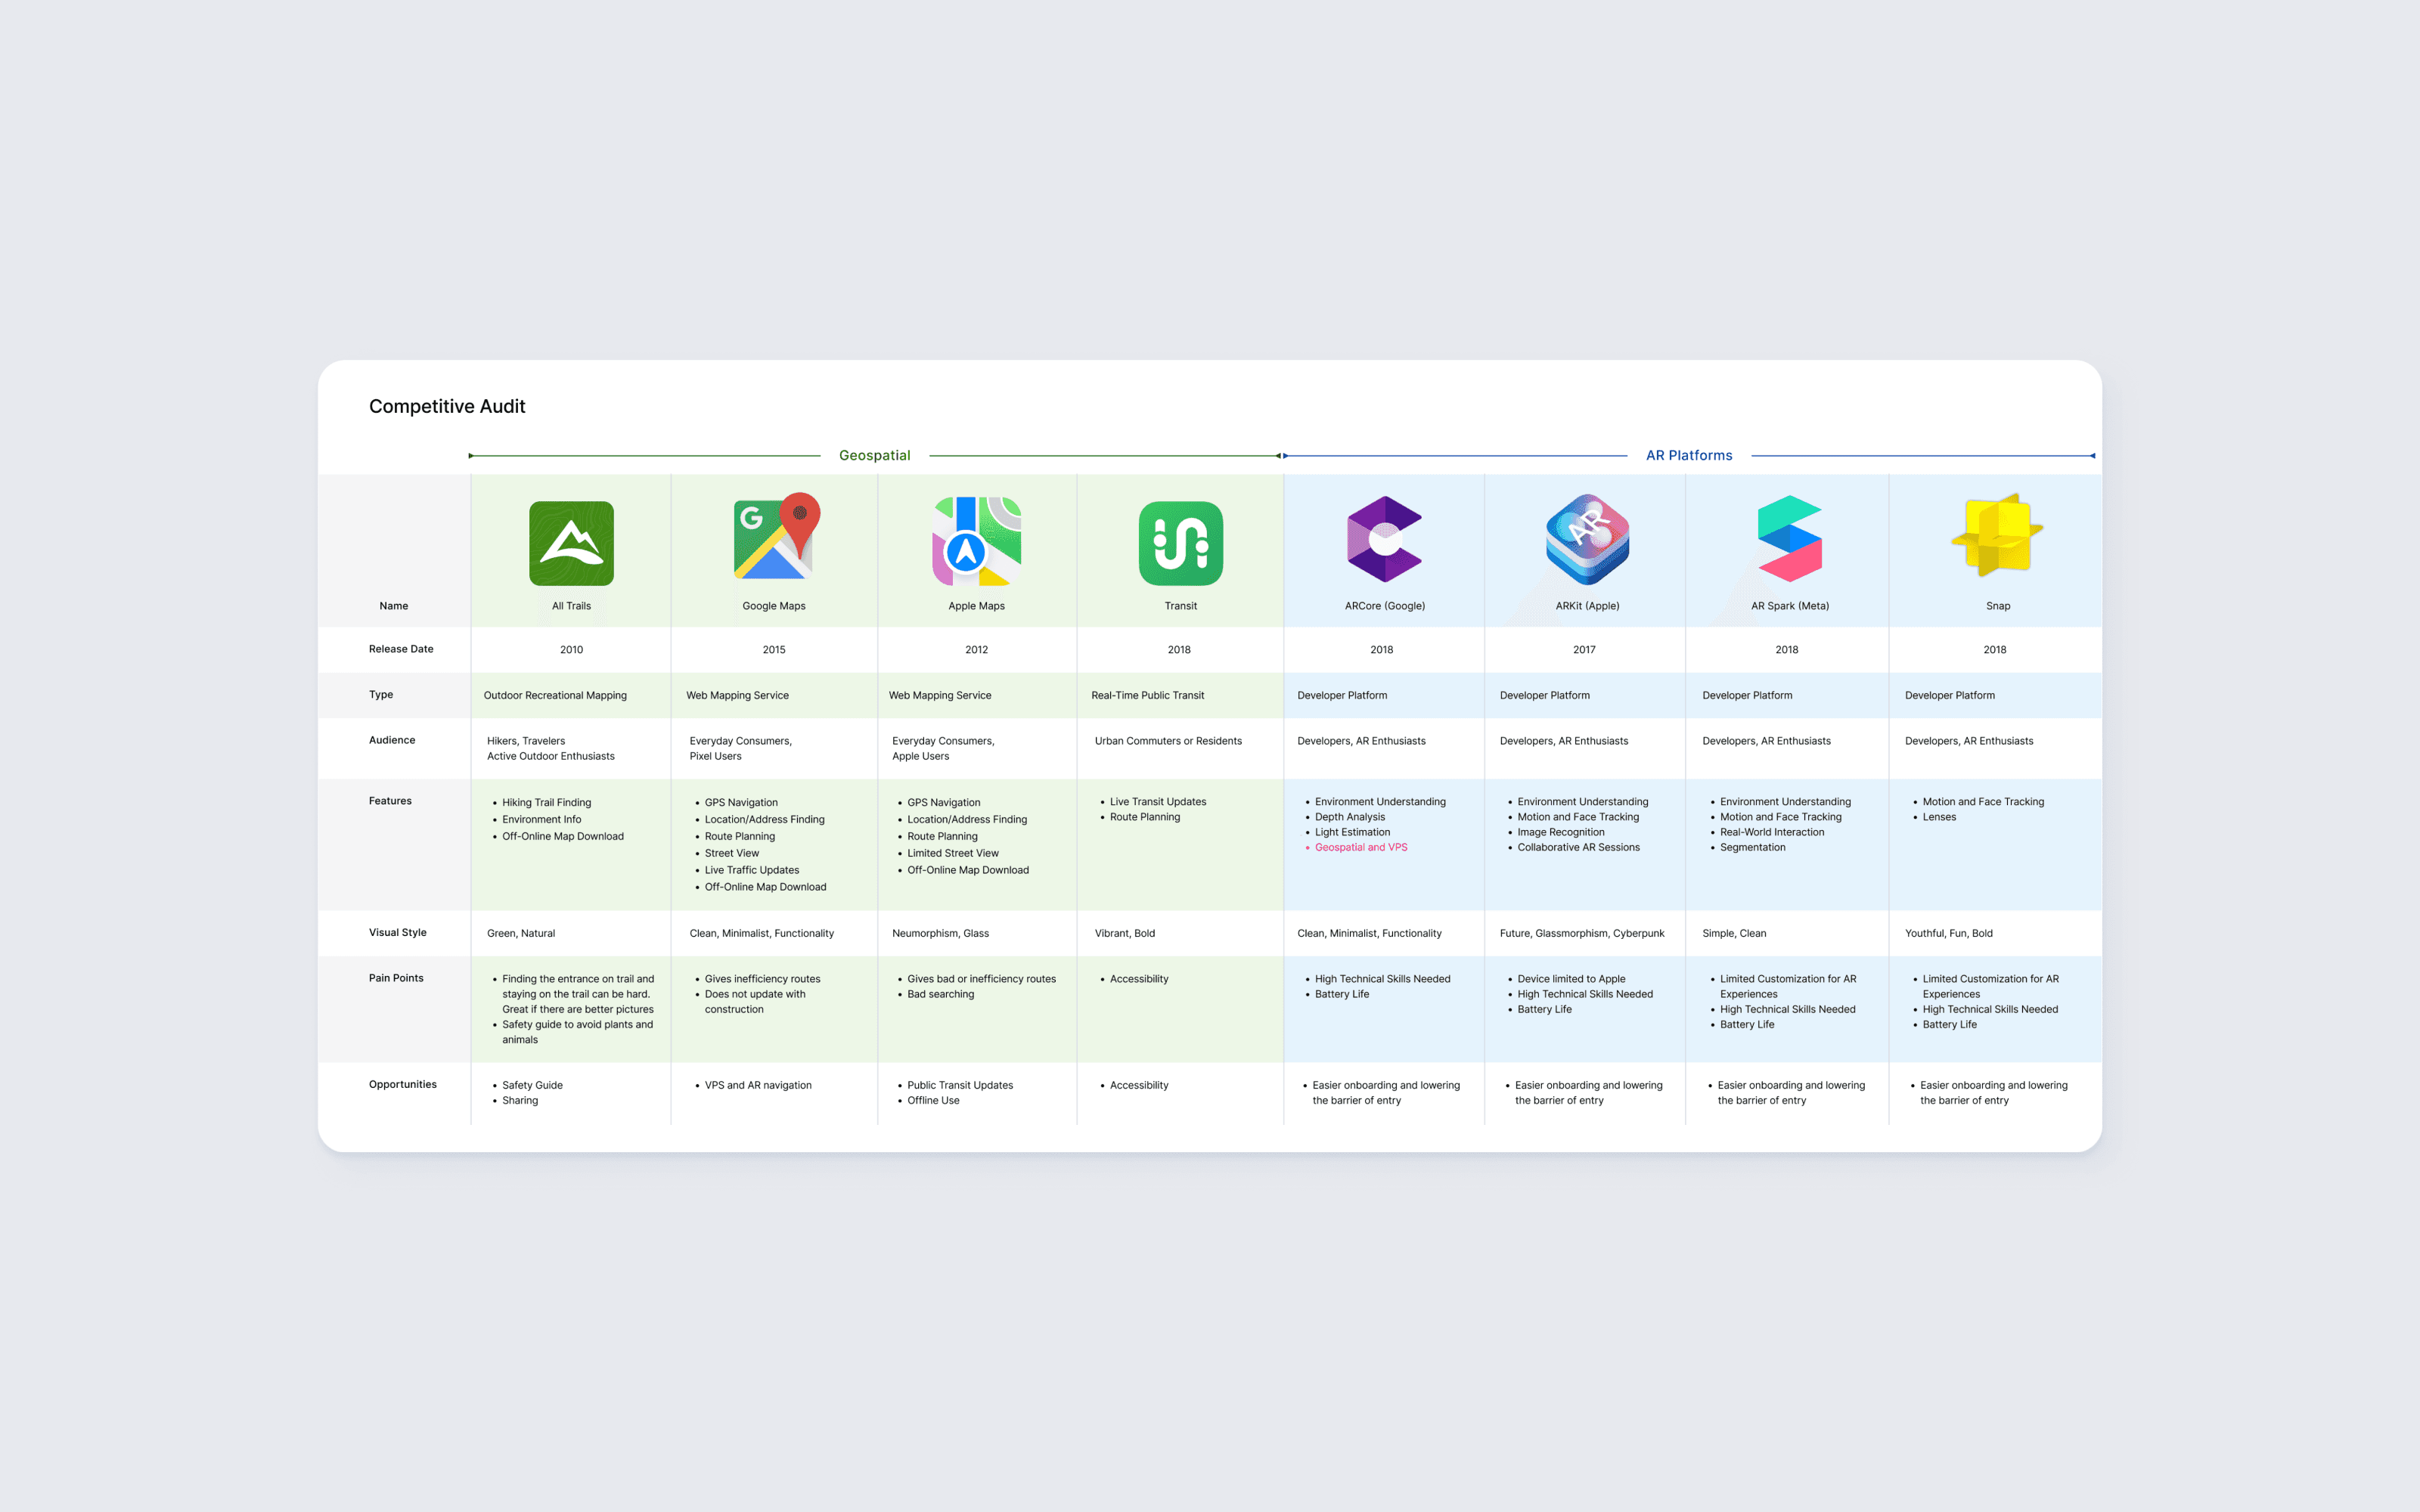Select the Geospatial category header

pyautogui.click(x=874, y=455)
